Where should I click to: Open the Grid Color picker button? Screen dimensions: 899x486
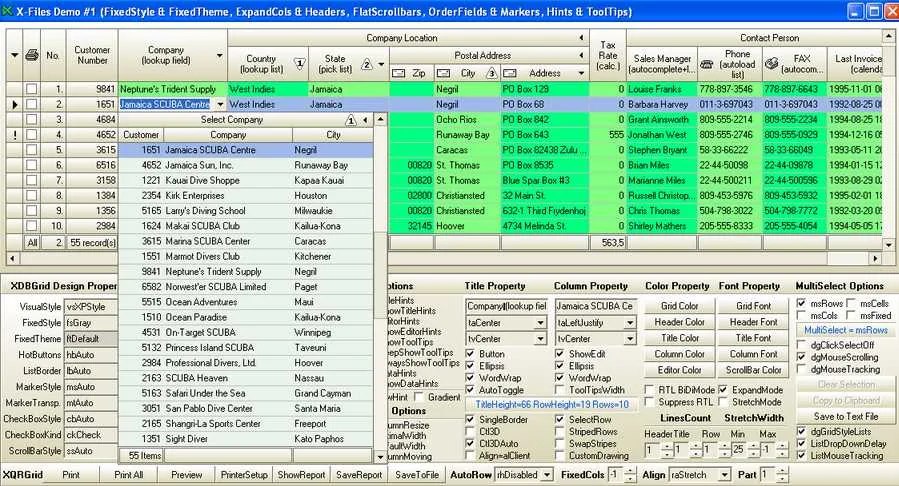(x=679, y=306)
